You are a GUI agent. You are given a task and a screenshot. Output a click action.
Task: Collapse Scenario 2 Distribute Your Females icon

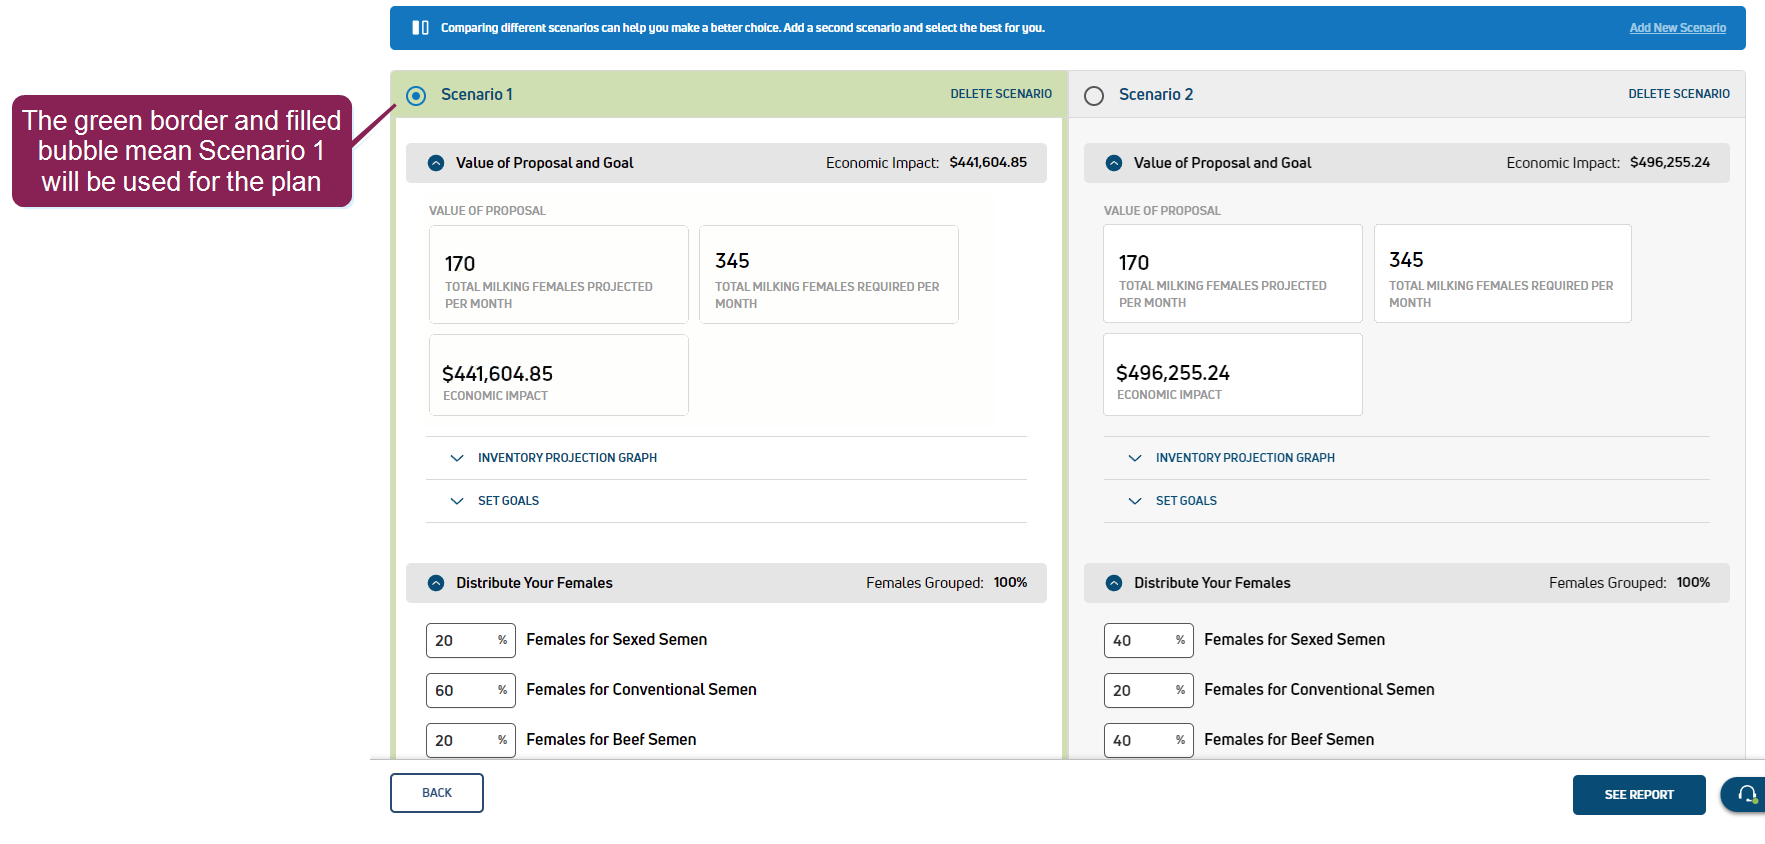pos(1114,583)
